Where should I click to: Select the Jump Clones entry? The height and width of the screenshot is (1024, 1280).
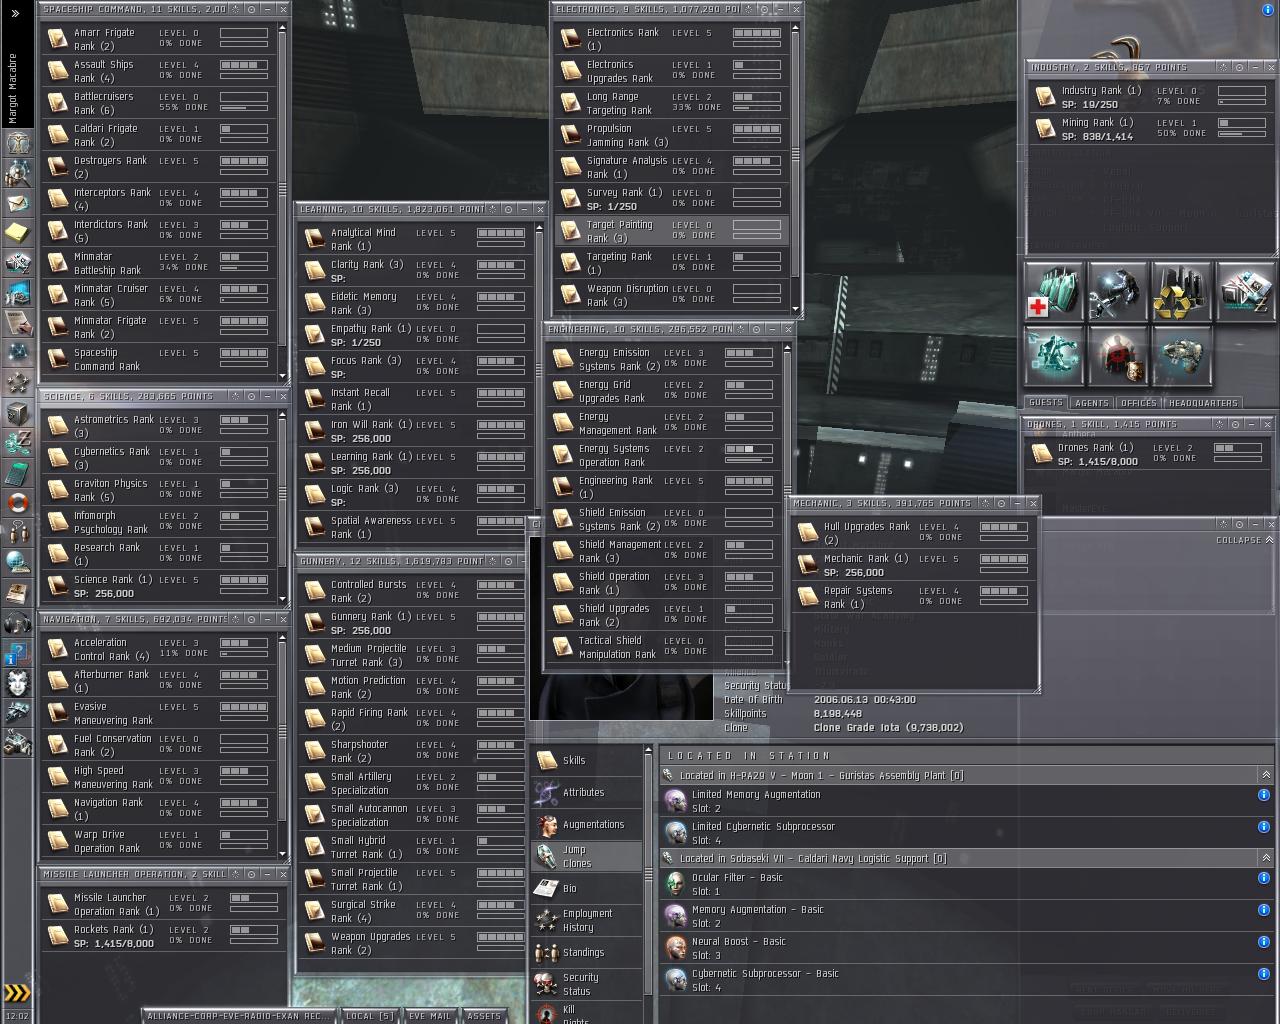[587, 856]
